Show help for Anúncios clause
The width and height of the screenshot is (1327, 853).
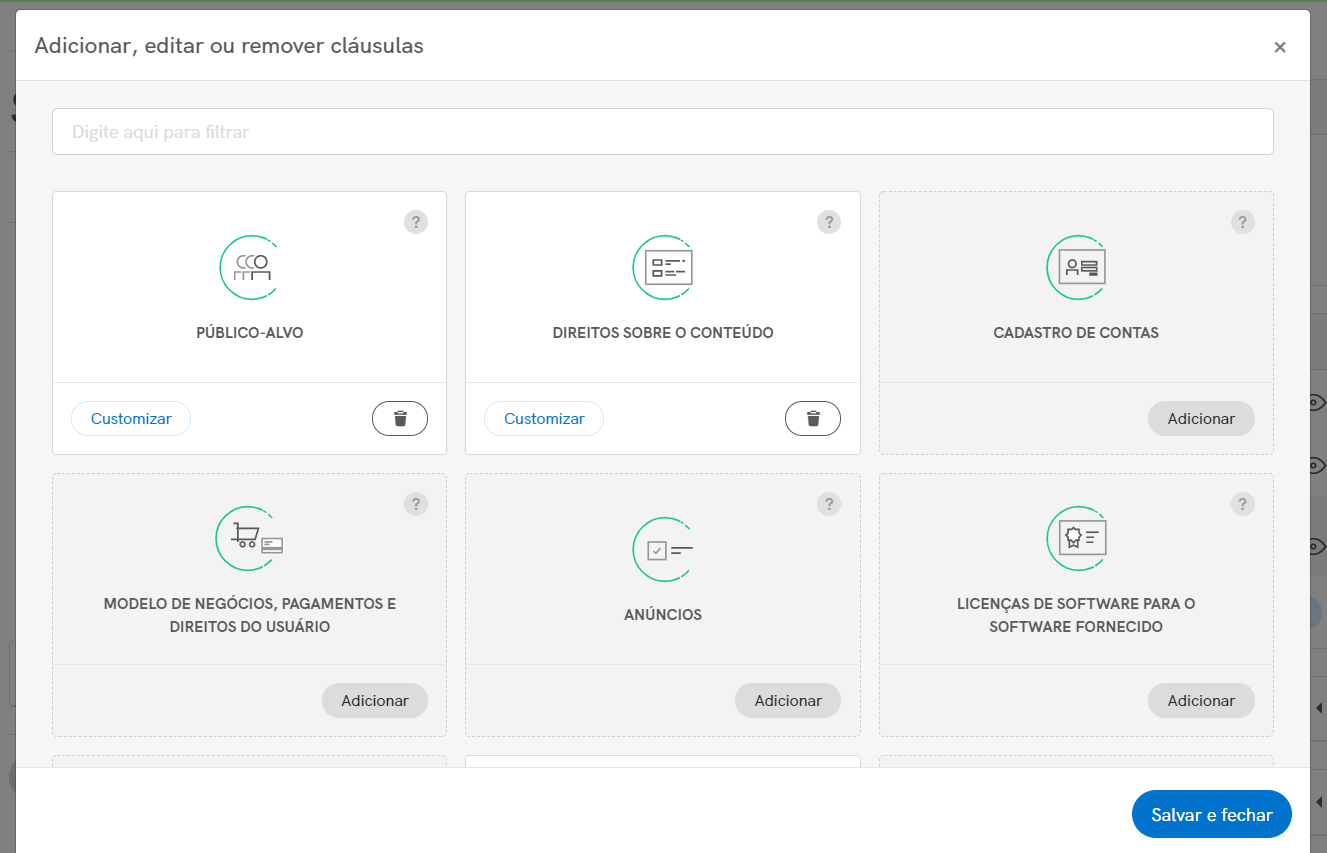point(829,504)
